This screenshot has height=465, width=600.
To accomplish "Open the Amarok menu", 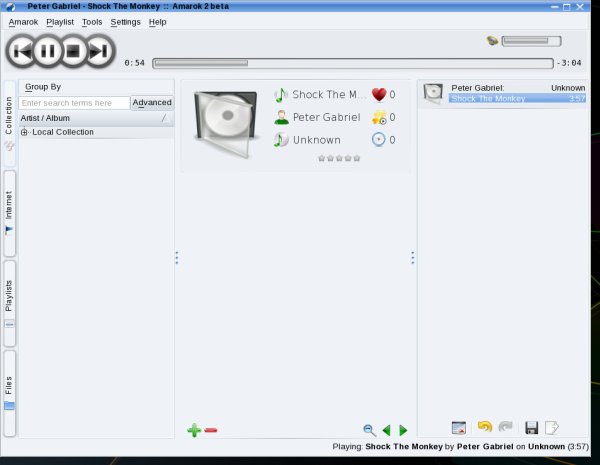I will (x=23, y=22).
